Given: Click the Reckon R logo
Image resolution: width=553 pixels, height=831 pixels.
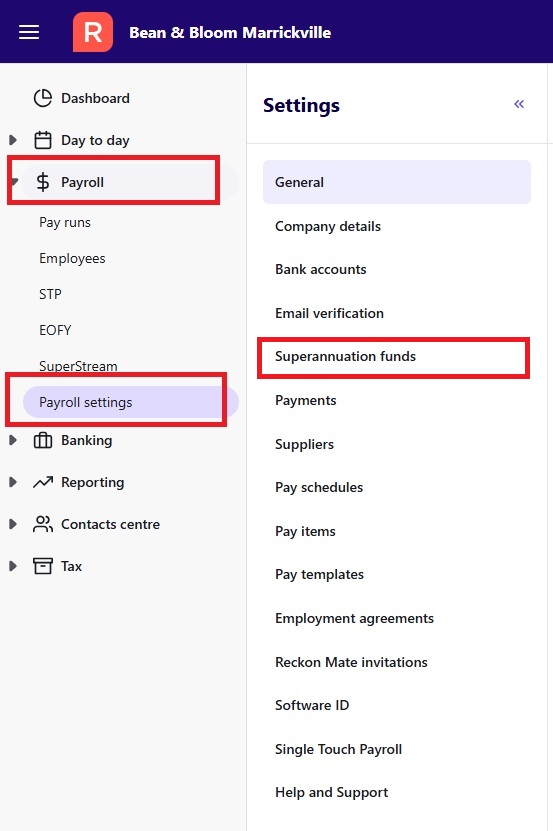Looking at the screenshot, I should click(93, 32).
